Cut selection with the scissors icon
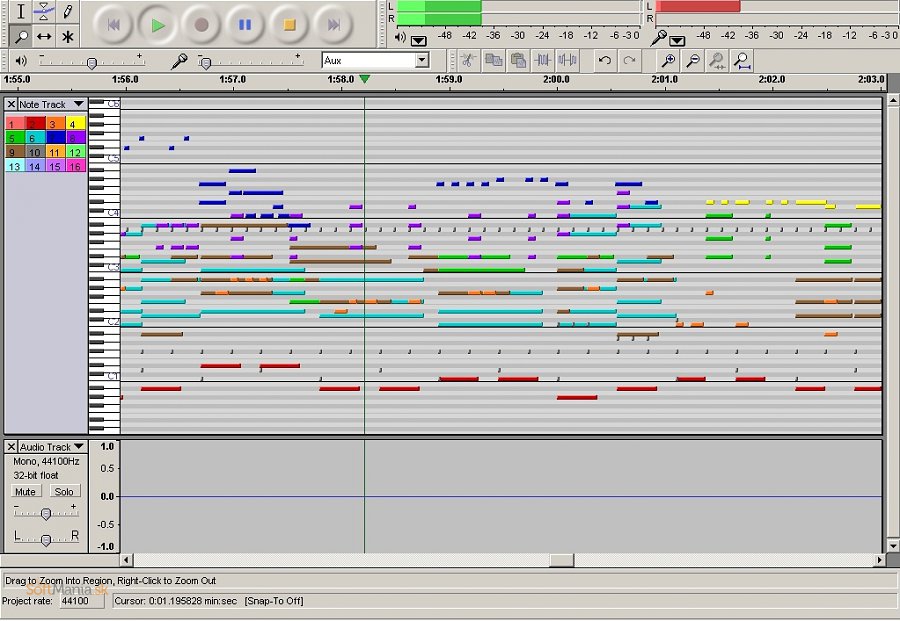The width and height of the screenshot is (900, 621). [468, 60]
